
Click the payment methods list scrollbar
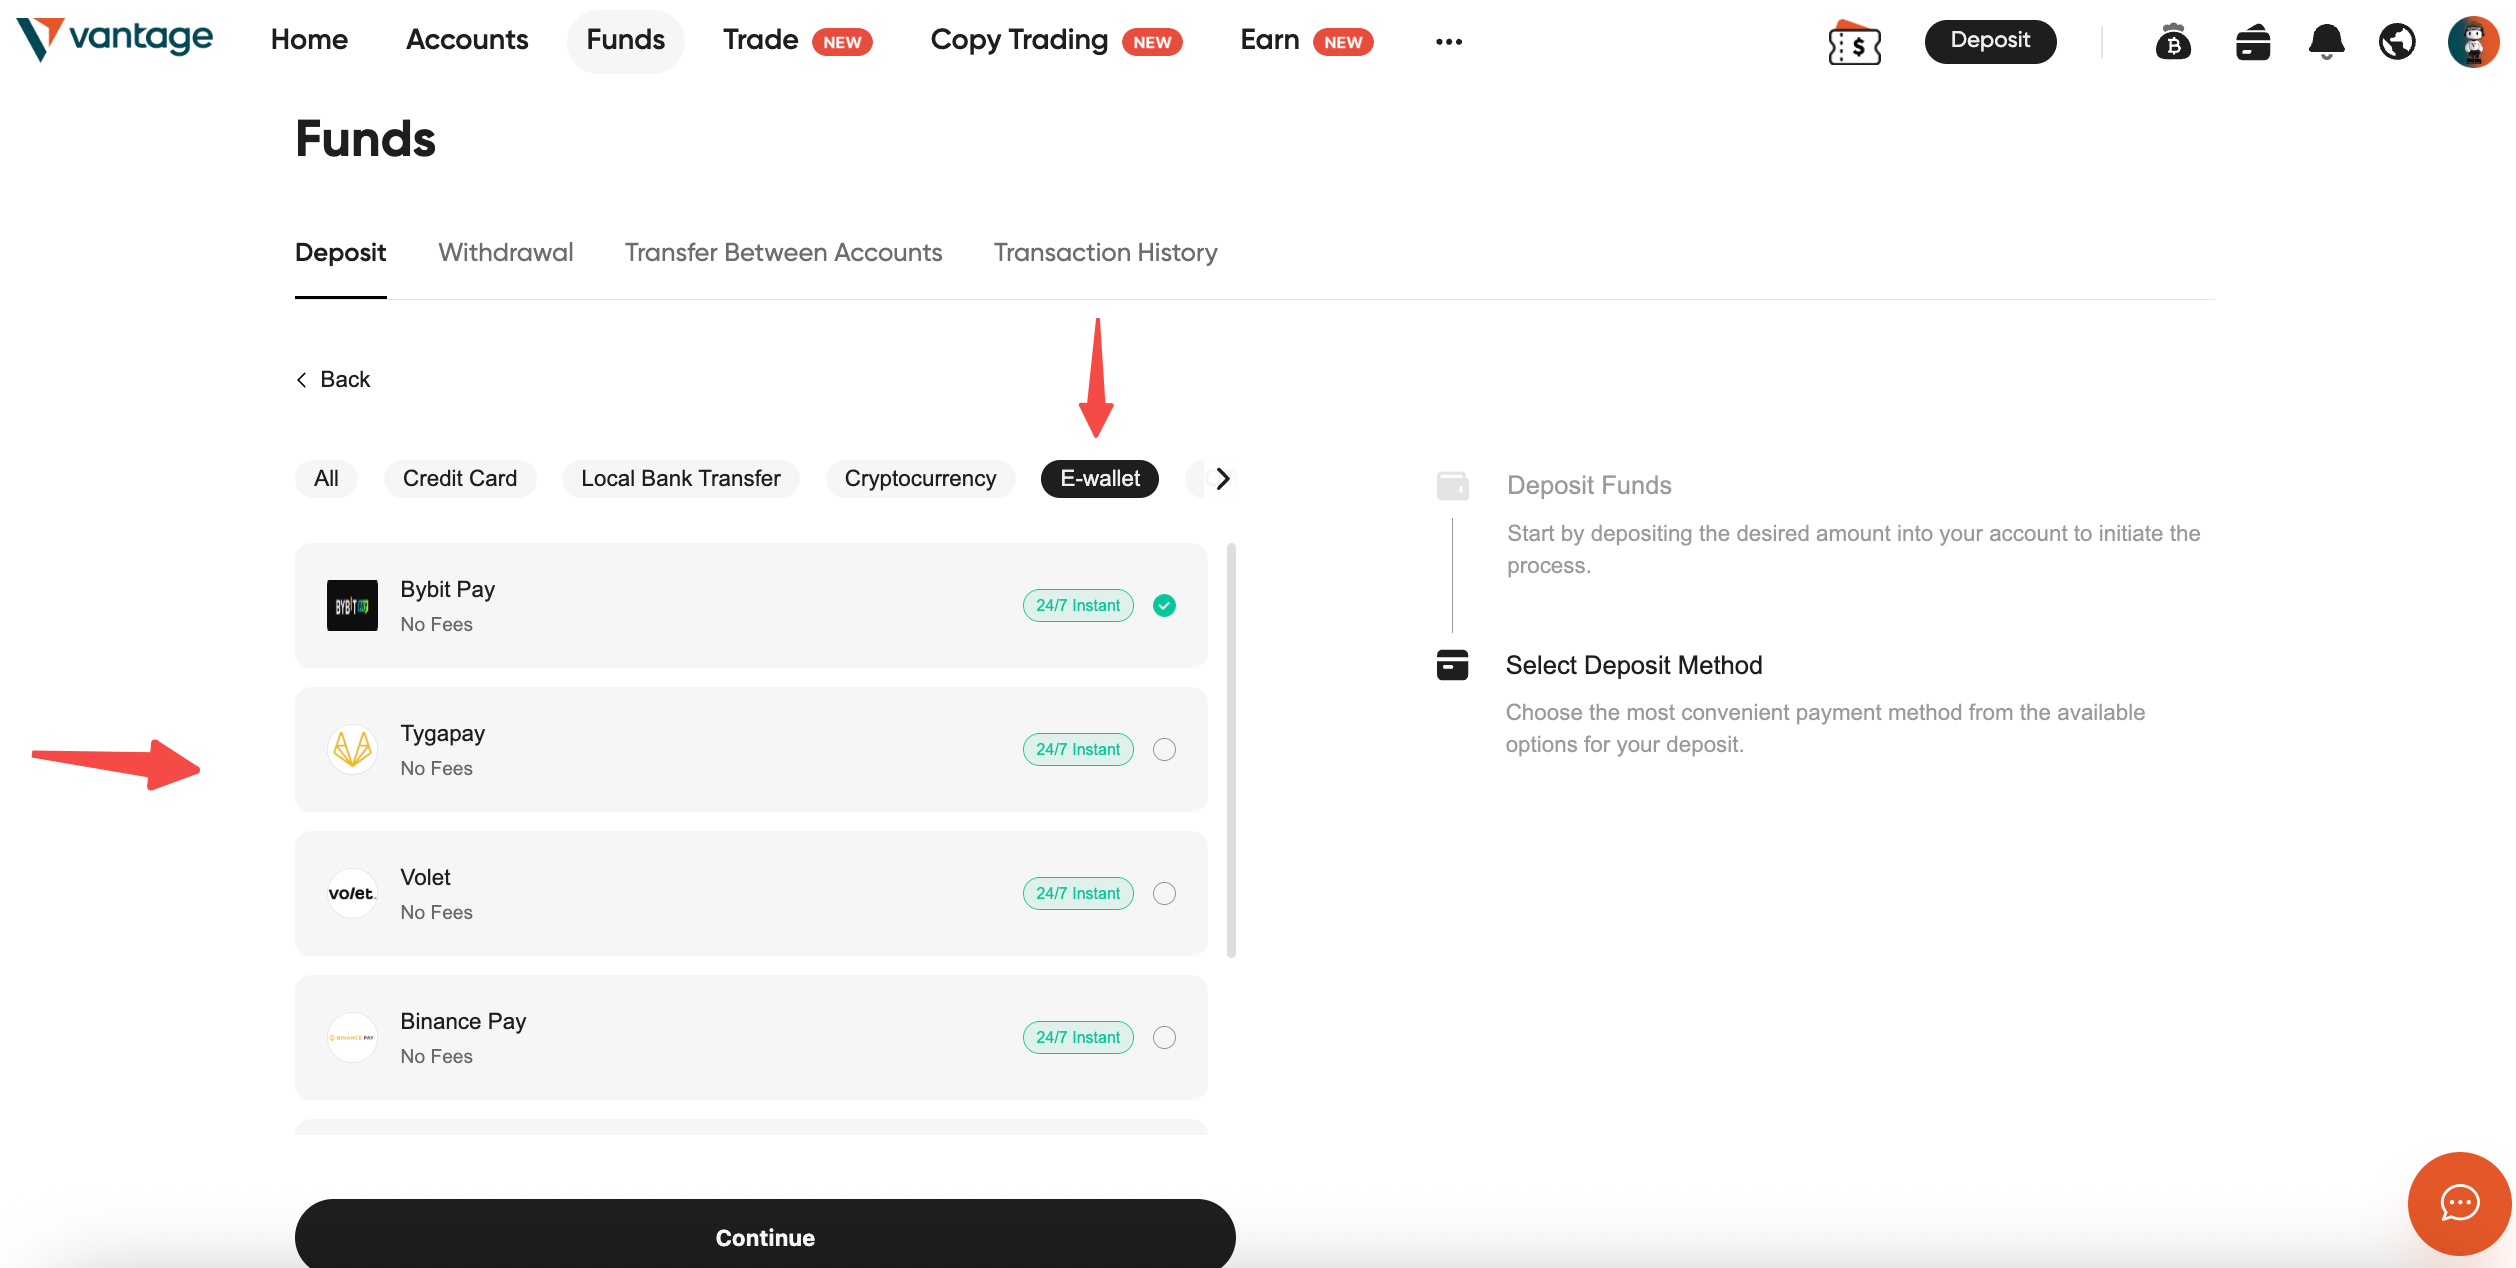click(x=1231, y=750)
